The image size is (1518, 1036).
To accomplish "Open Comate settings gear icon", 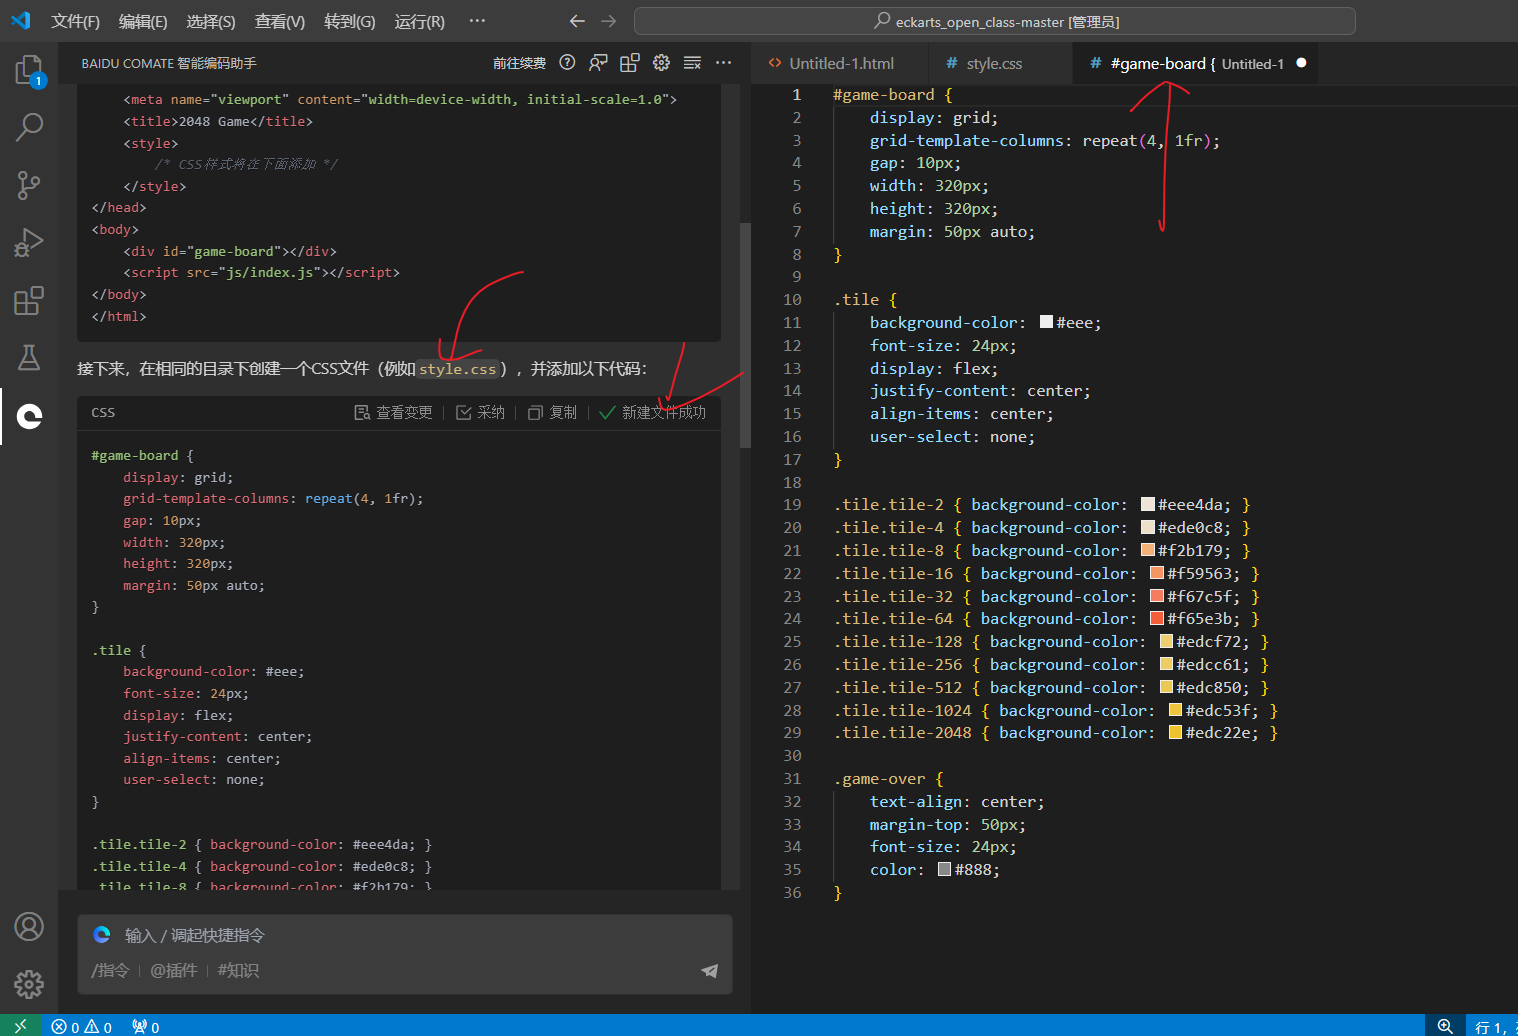I will [x=661, y=63].
